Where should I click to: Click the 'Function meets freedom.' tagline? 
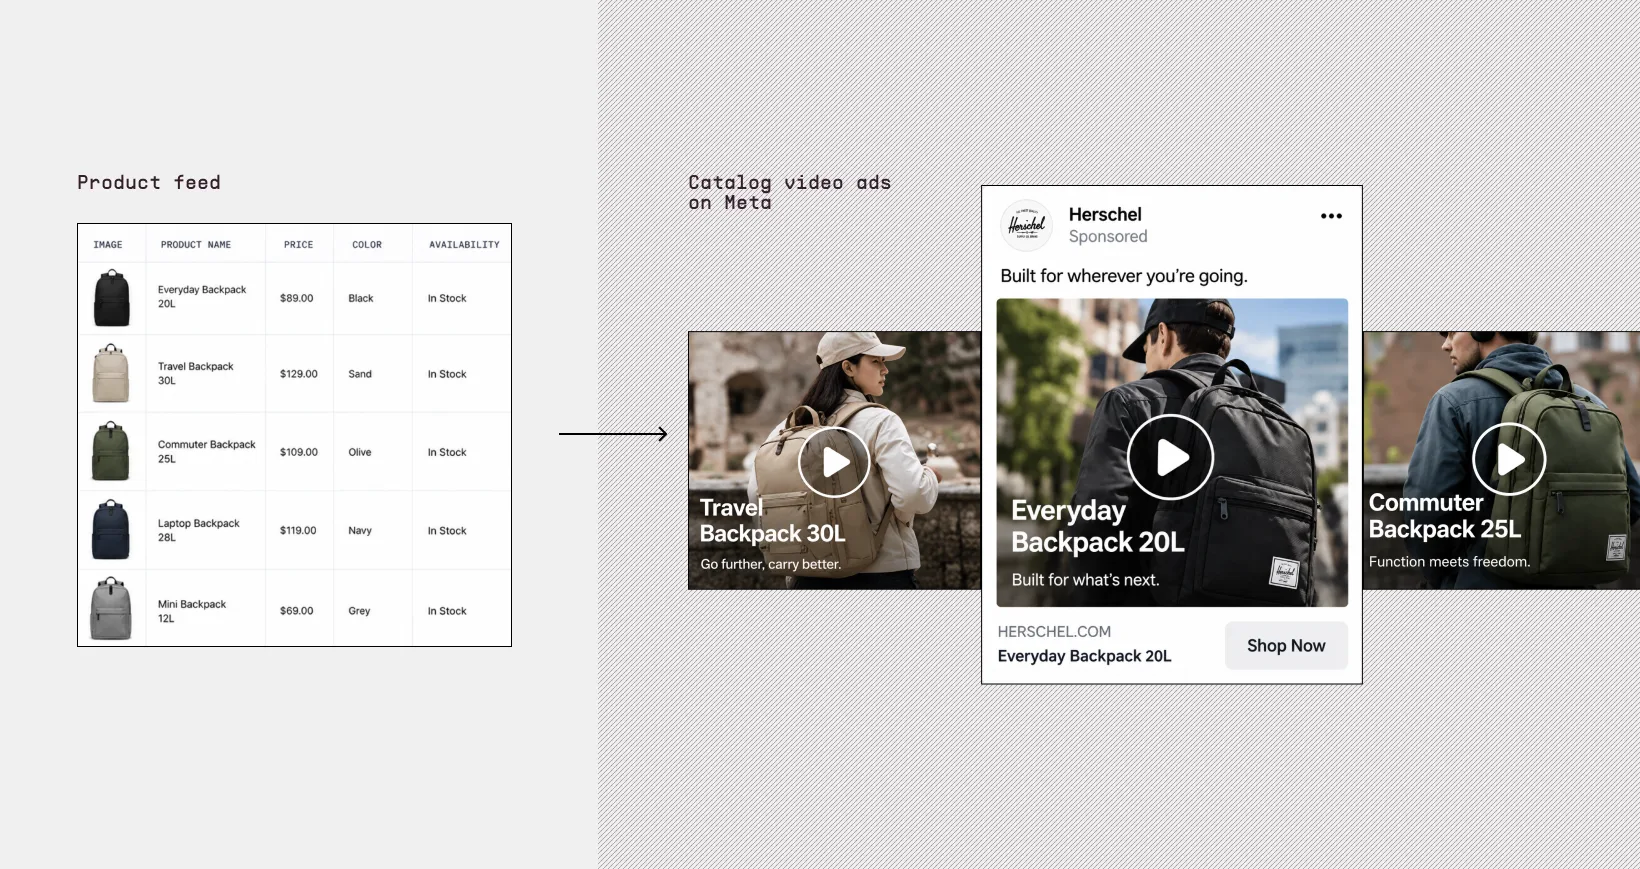(1449, 562)
